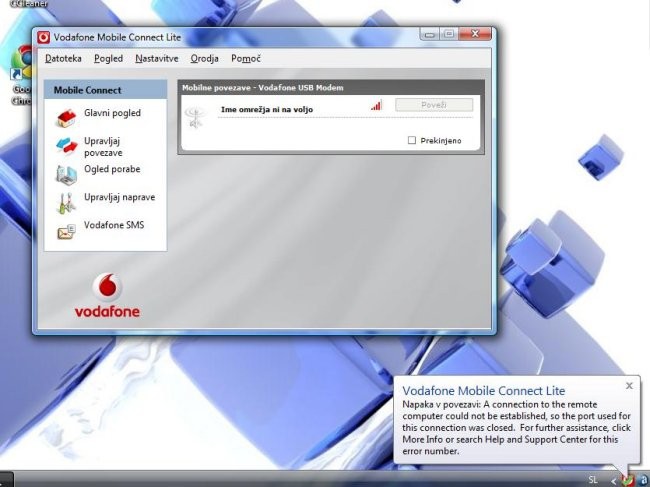Click Vodafone SMS envelope icon
Image resolution: width=650 pixels, height=487 pixels.
tap(66, 231)
